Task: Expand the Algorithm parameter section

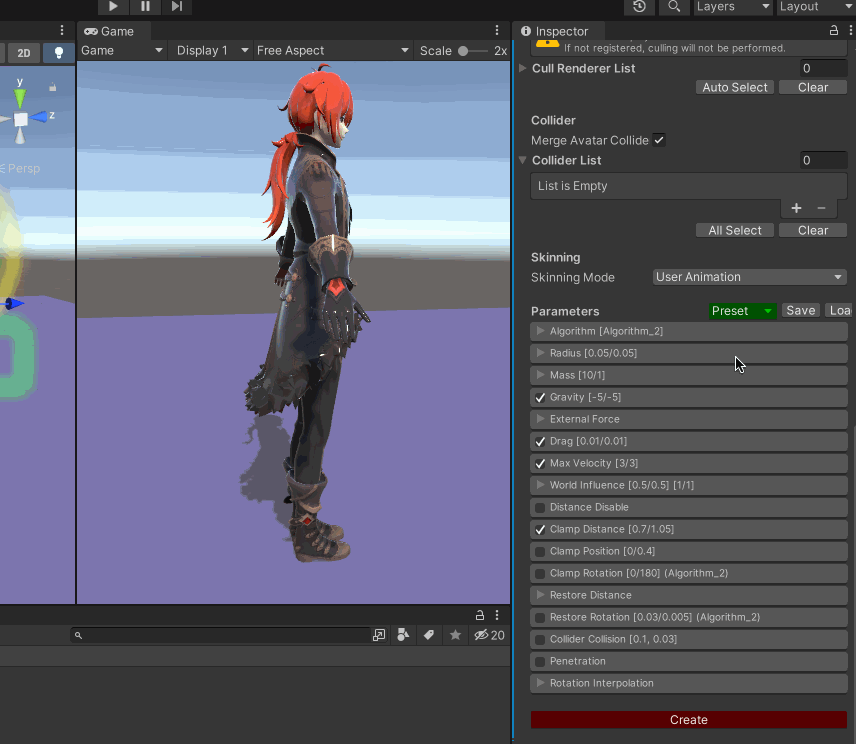Action: click(541, 331)
